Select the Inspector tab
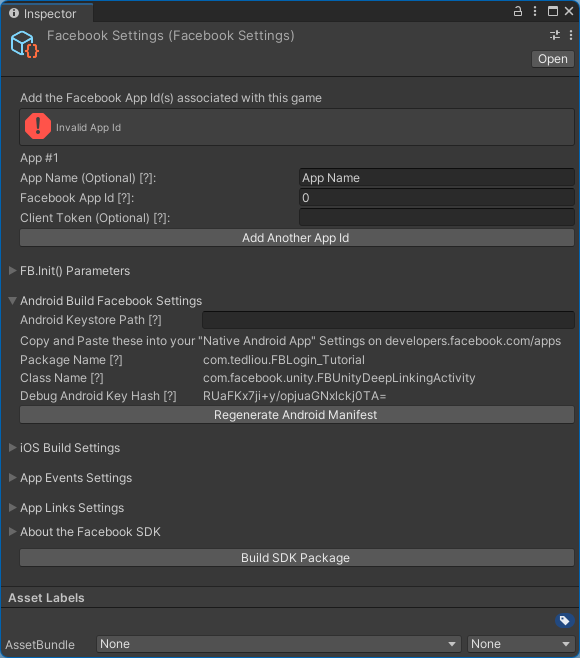The height and width of the screenshot is (658, 580). (x=43, y=13)
